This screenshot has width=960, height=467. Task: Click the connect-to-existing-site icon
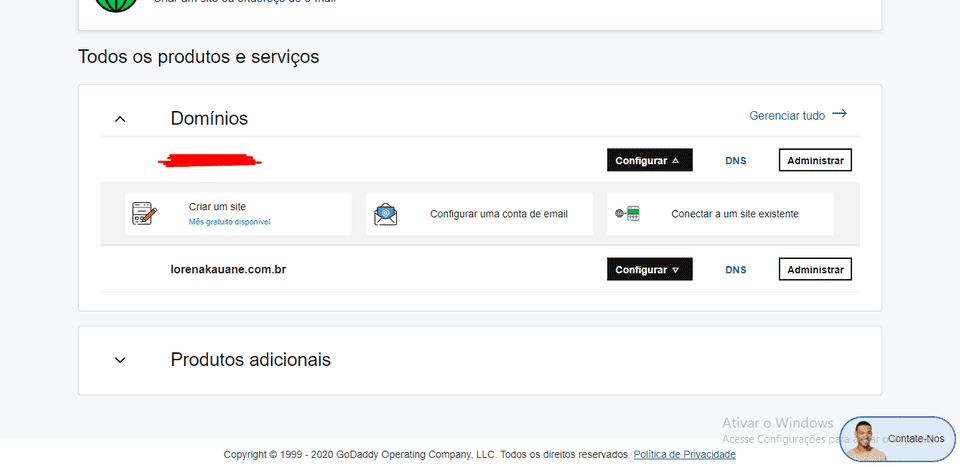[x=627, y=214]
